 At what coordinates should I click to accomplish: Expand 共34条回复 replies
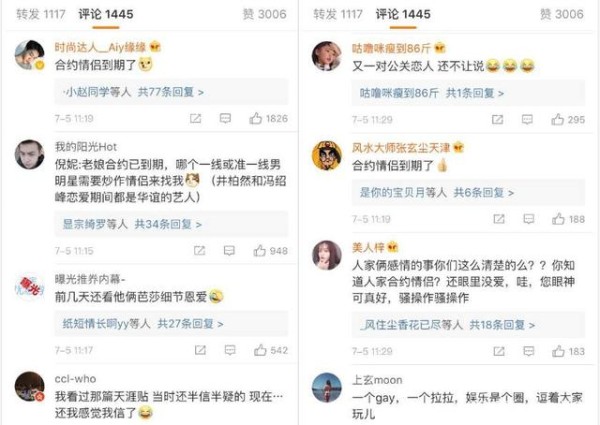click(x=168, y=224)
